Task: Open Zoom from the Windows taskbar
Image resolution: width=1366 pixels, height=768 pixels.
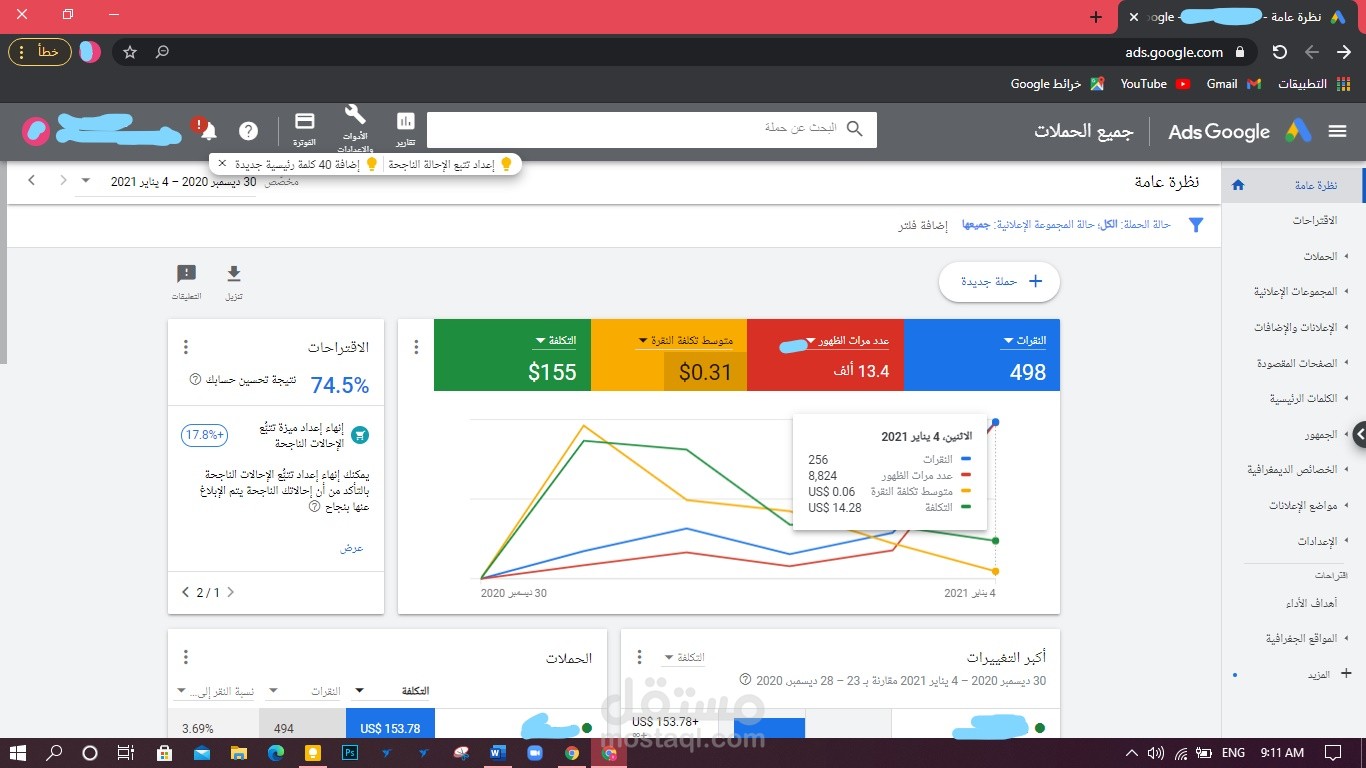Action: point(534,753)
